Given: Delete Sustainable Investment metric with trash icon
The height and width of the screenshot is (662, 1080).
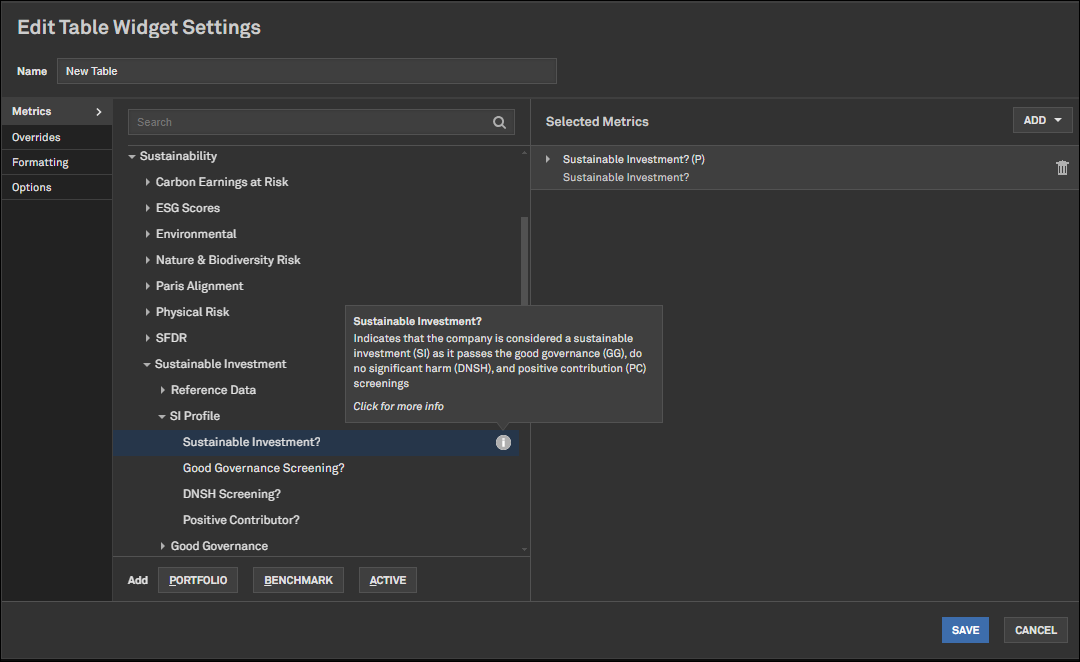Looking at the screenshot, I should (1062, 168).
